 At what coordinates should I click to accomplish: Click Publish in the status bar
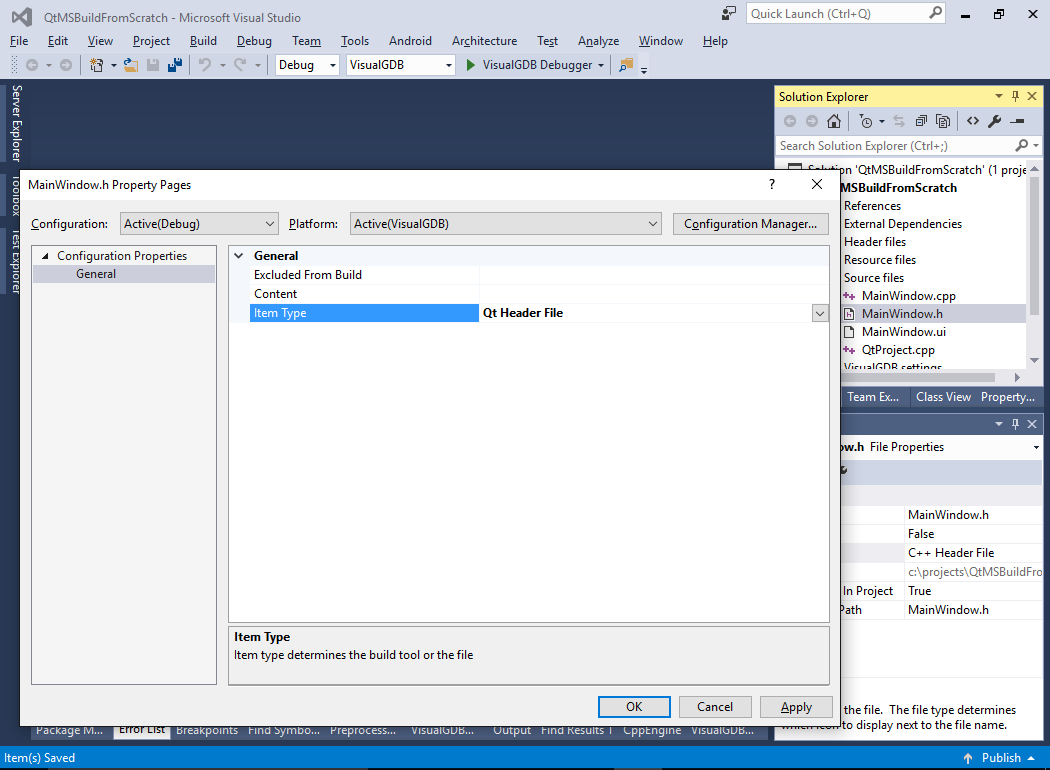point(1001,758)
